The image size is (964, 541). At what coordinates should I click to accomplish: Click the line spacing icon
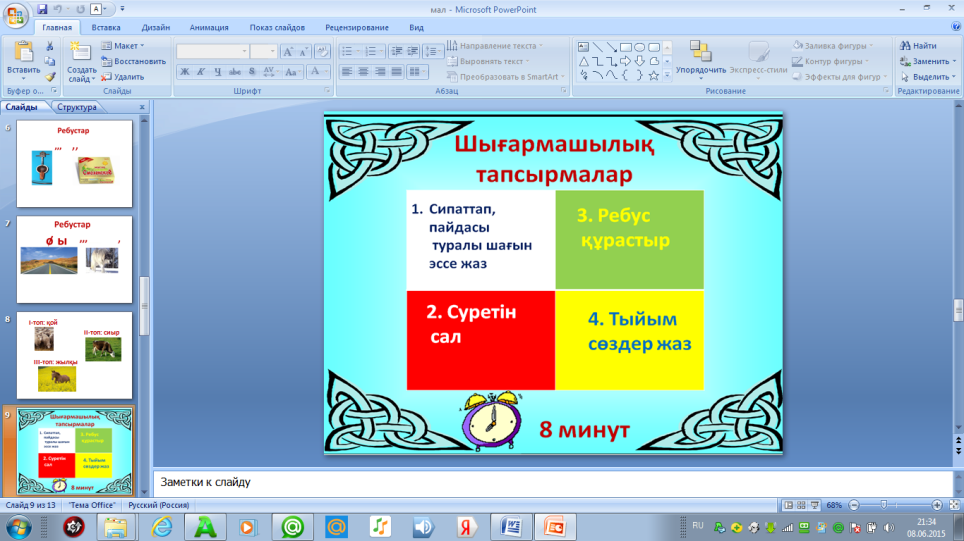point(433,52)
